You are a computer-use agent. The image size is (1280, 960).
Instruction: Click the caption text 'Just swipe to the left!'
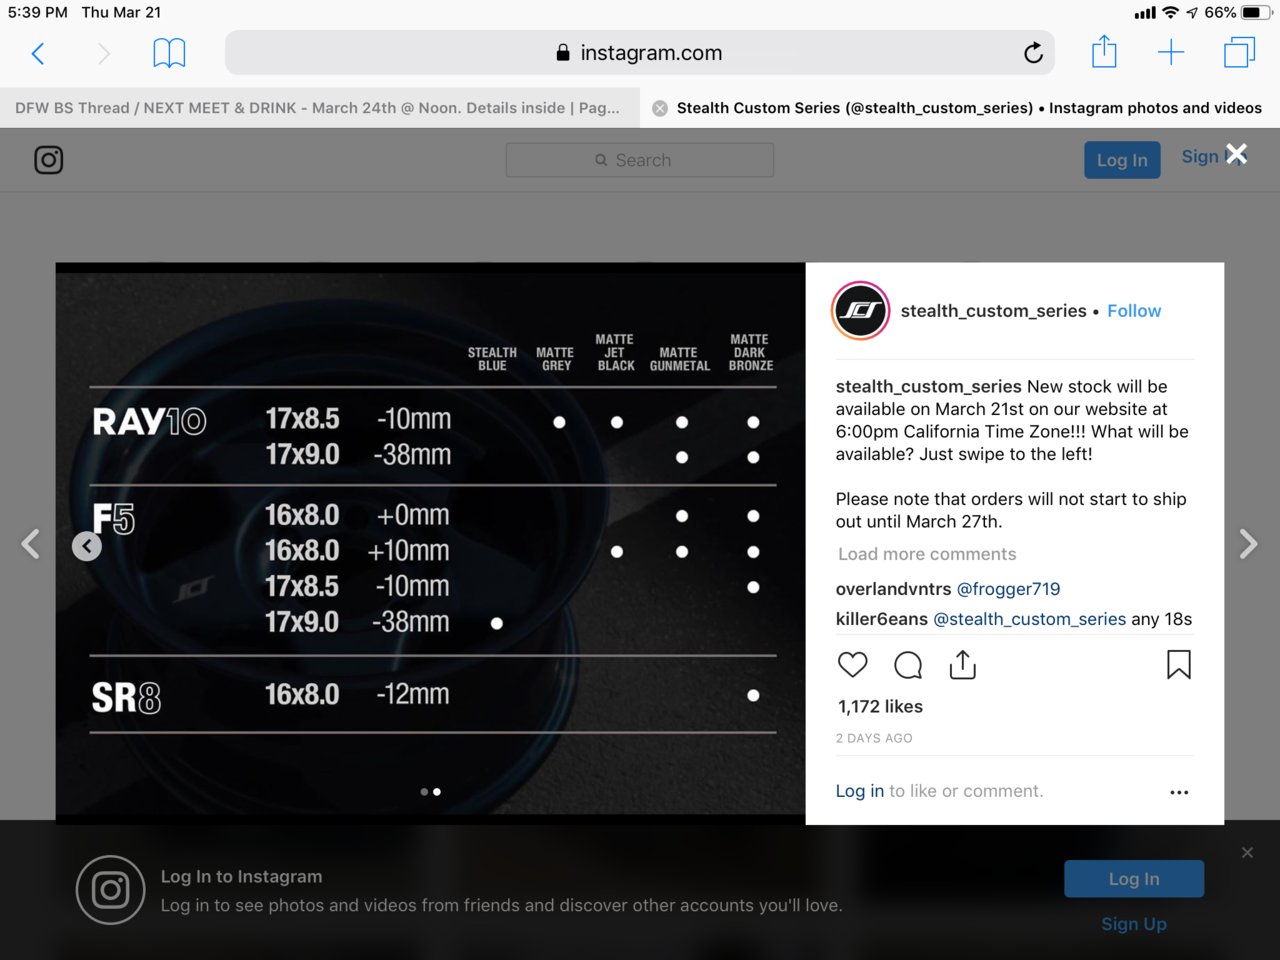(x=1005, y=454)
